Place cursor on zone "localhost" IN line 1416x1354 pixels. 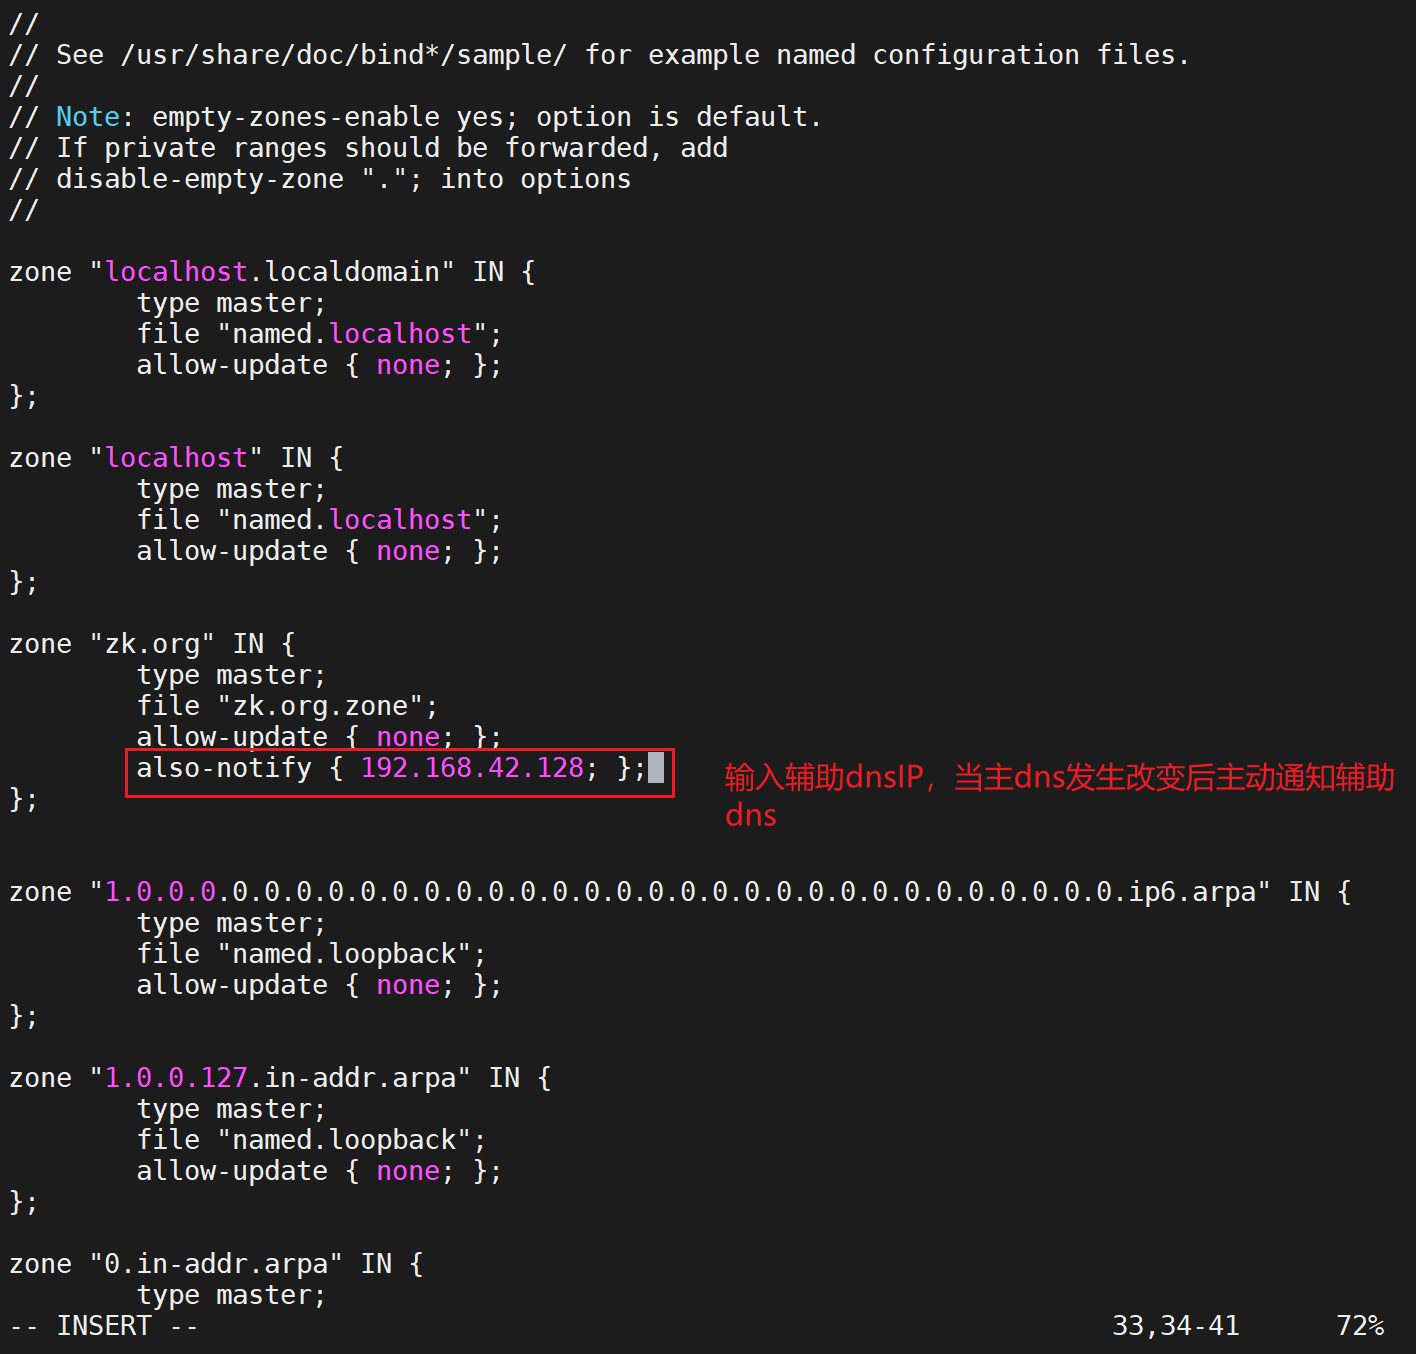click(x=176, y=458)
